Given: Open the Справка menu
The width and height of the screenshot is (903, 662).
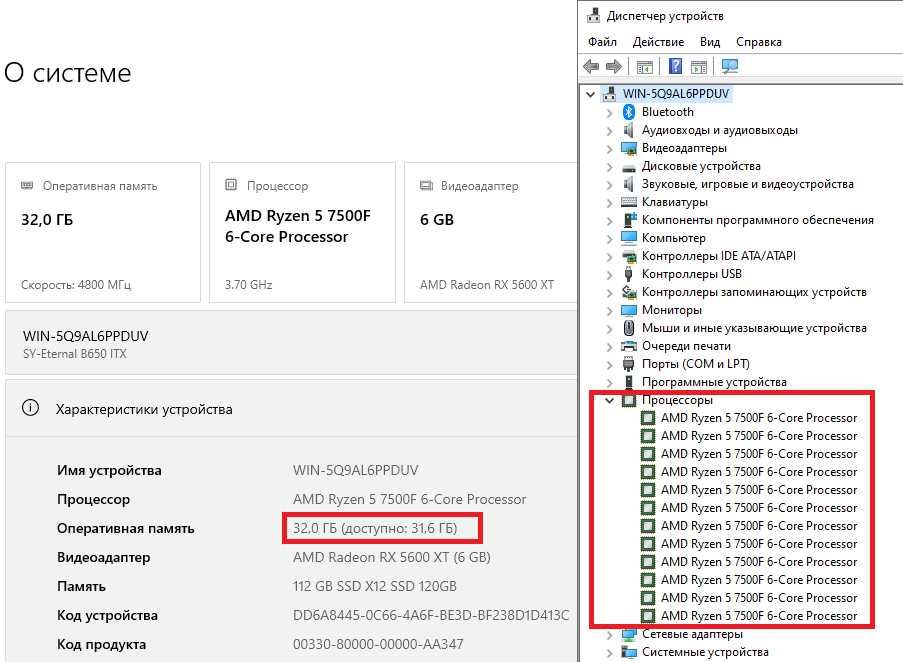Looking at the screenshot, I should point(758,41).
